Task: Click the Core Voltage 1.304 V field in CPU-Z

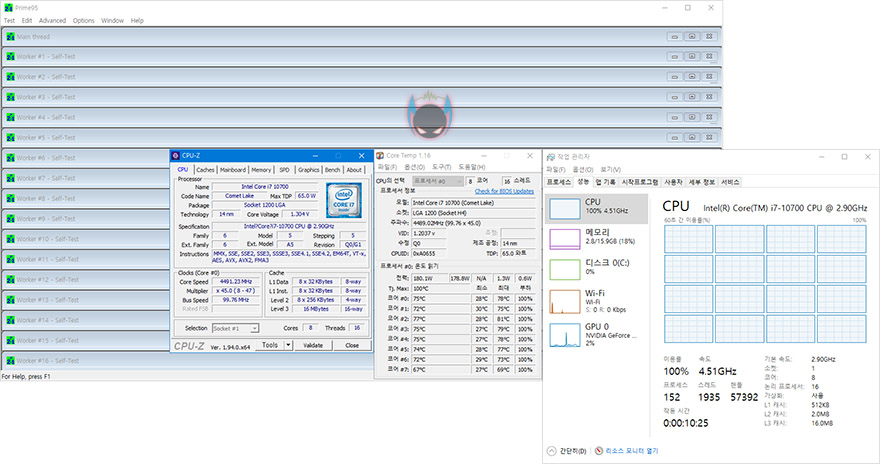Action: (x=301, y=214)
